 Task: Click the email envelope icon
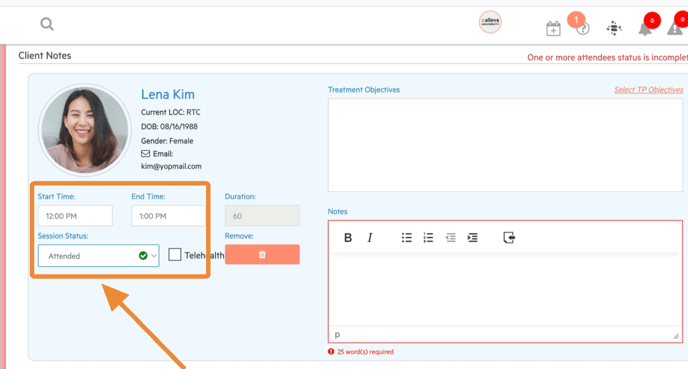(x=145, y=154)
